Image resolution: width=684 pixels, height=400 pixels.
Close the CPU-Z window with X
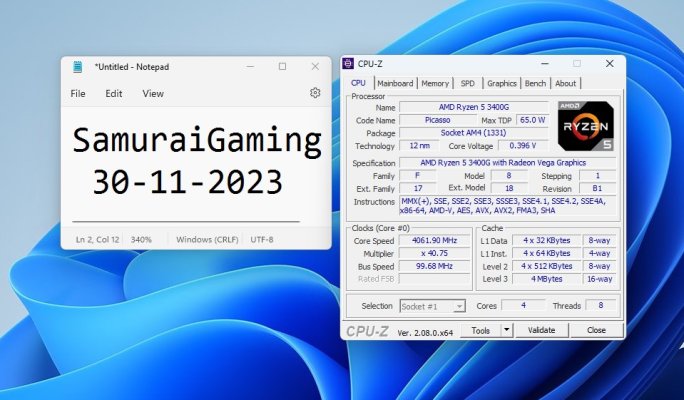tap(609, 64)
